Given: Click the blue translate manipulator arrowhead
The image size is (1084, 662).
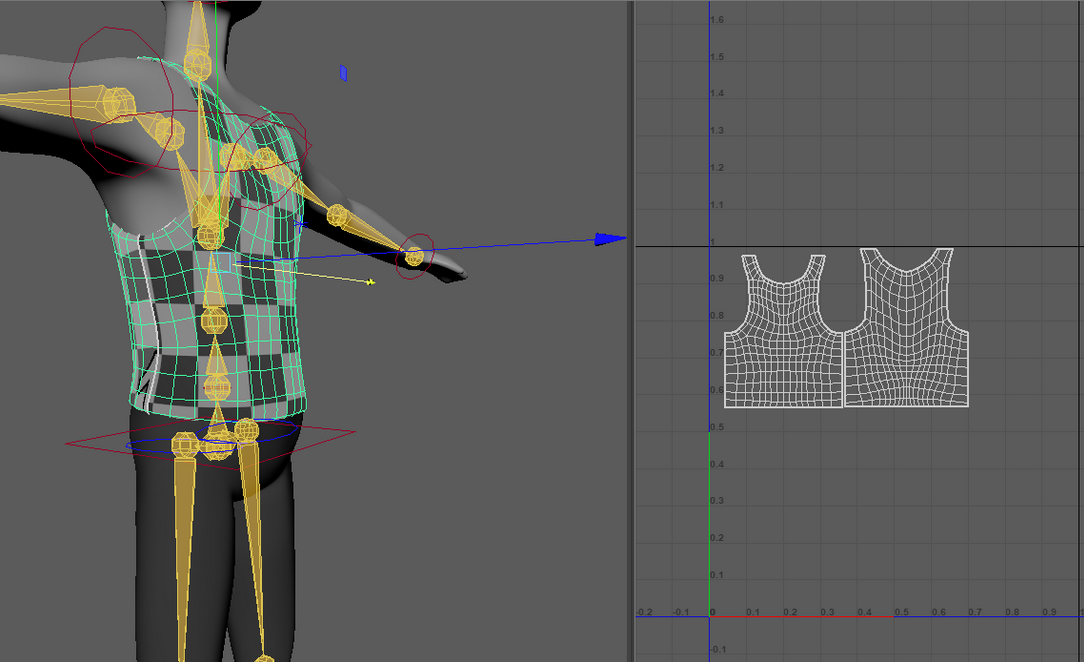Looking at the screenshot, I should click(610, 238).
